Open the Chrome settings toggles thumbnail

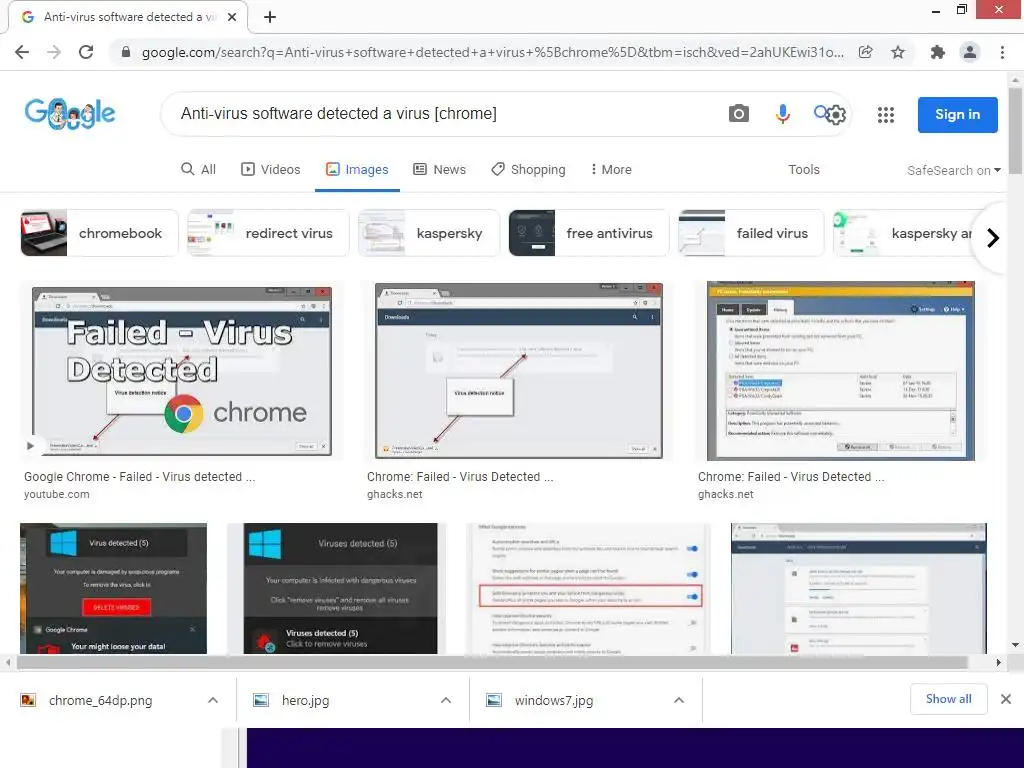[x=588, y=588]
